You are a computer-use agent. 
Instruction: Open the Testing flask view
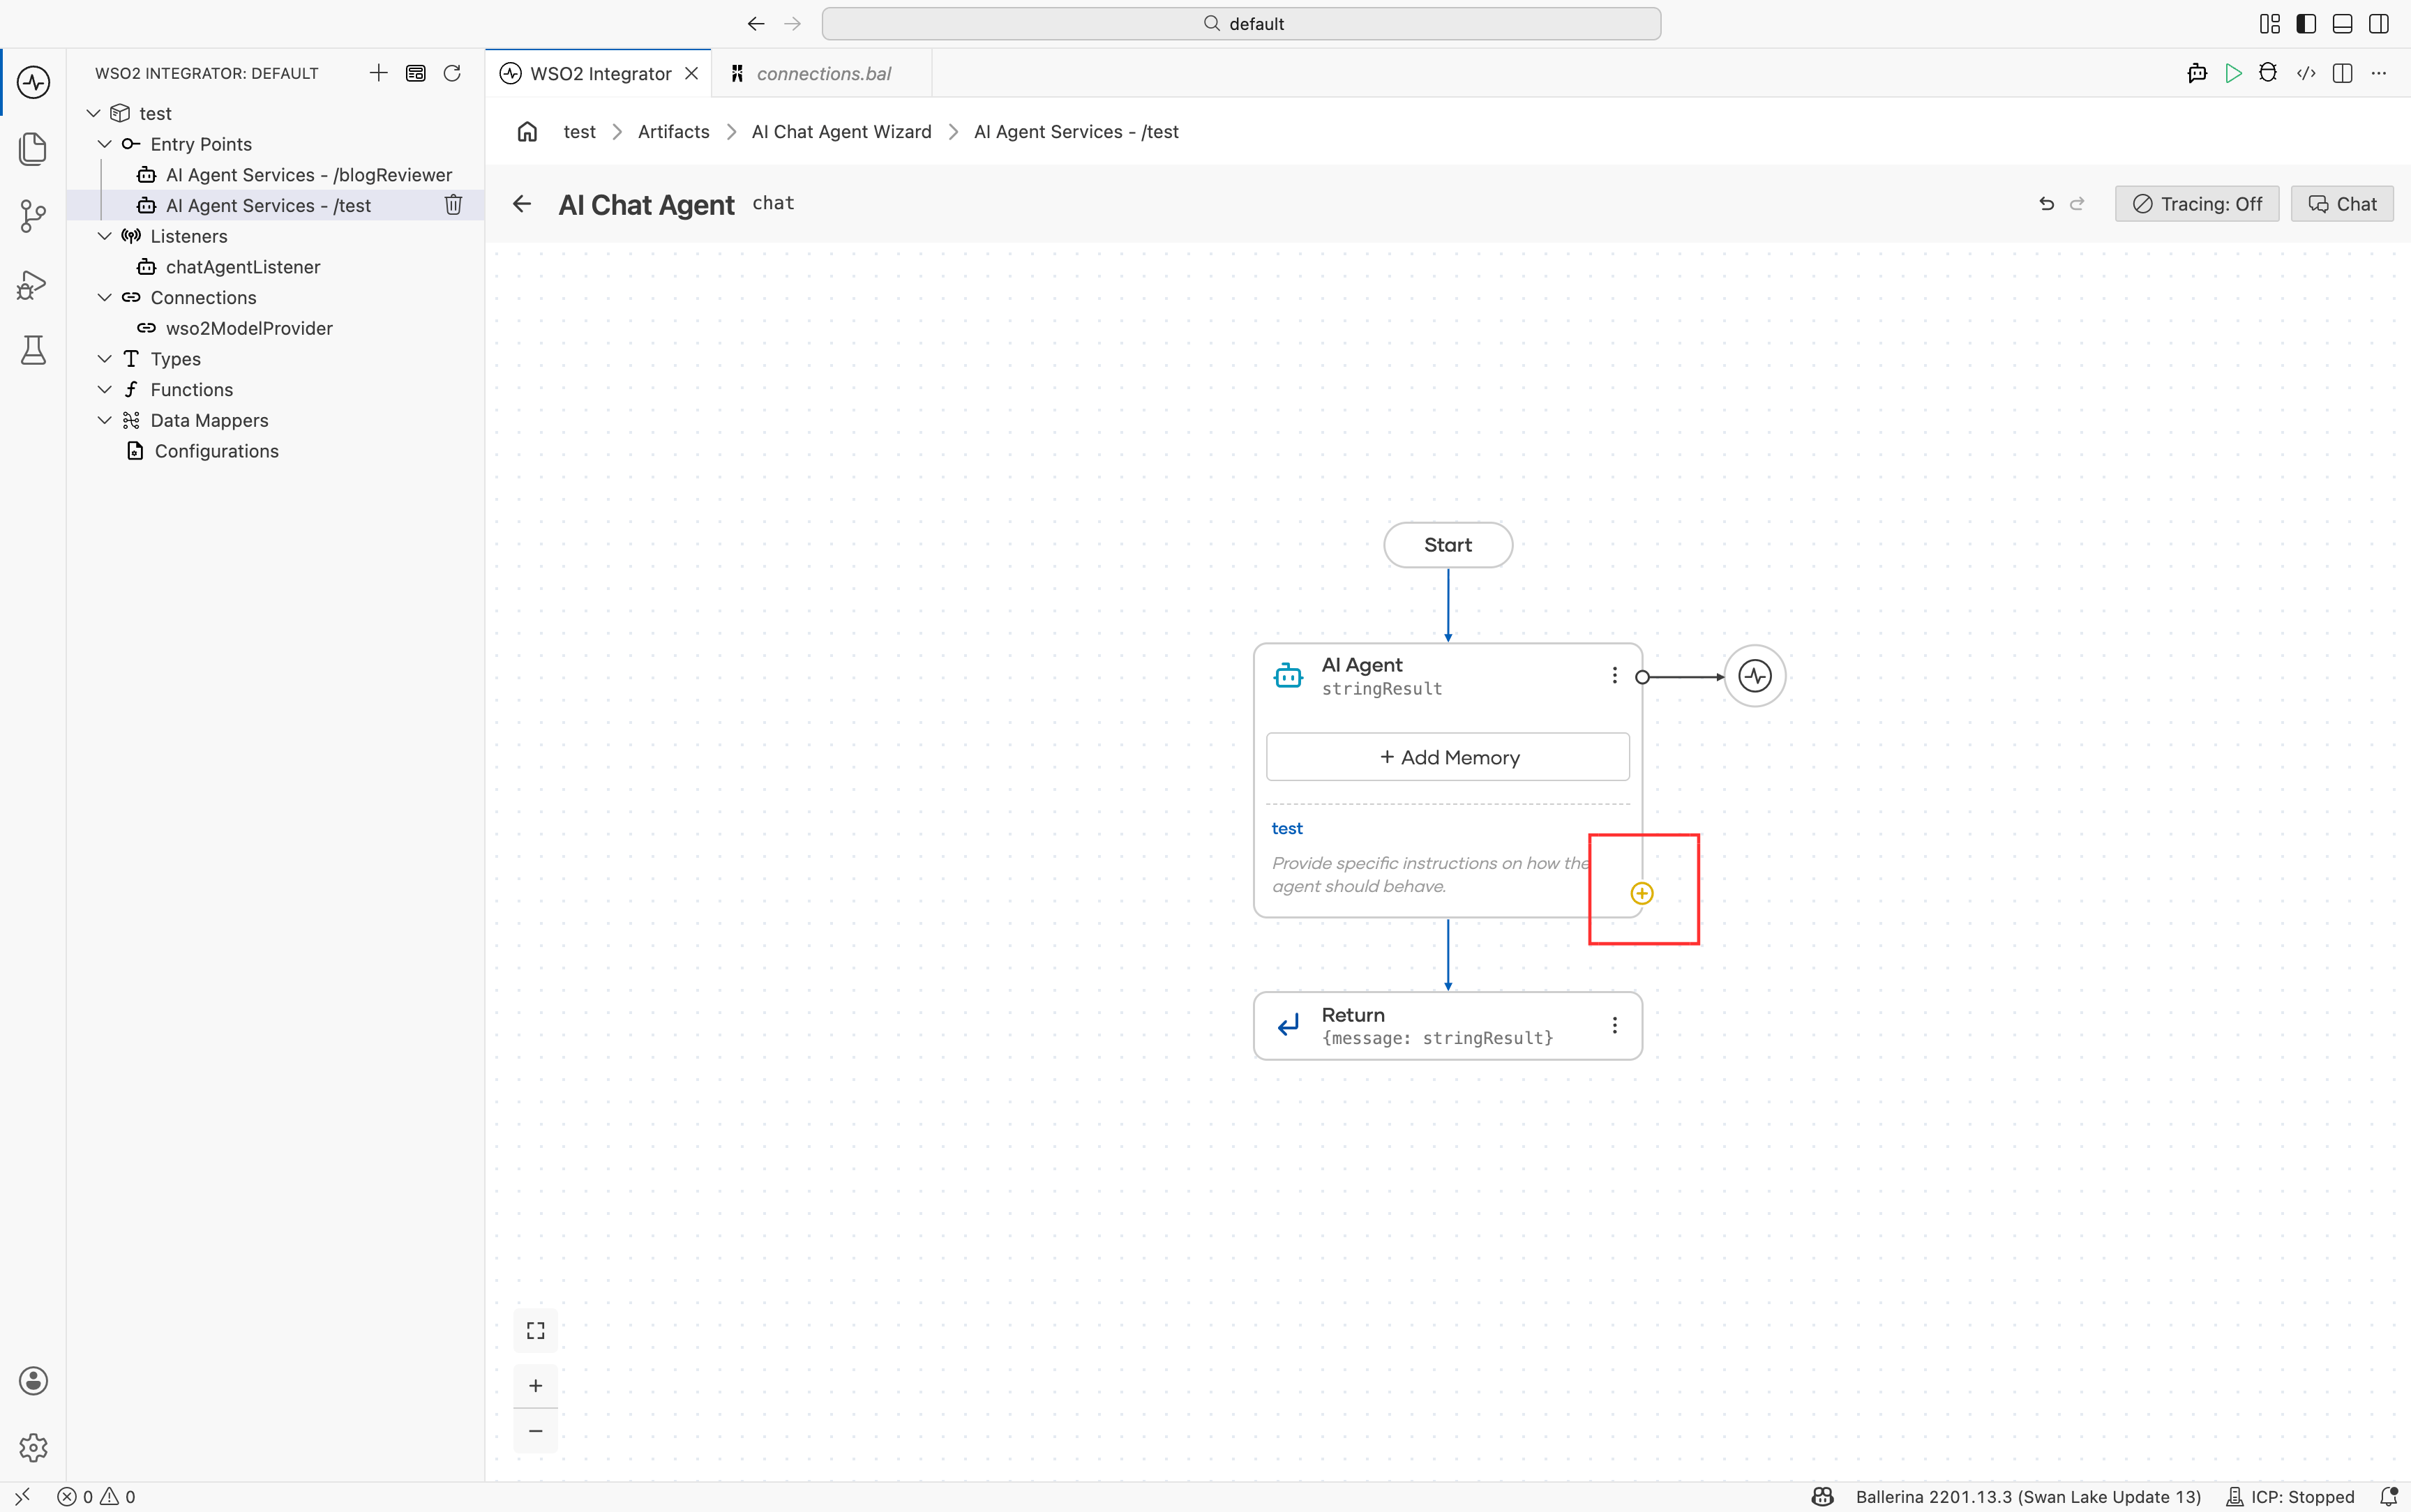[x=33, y=350]
